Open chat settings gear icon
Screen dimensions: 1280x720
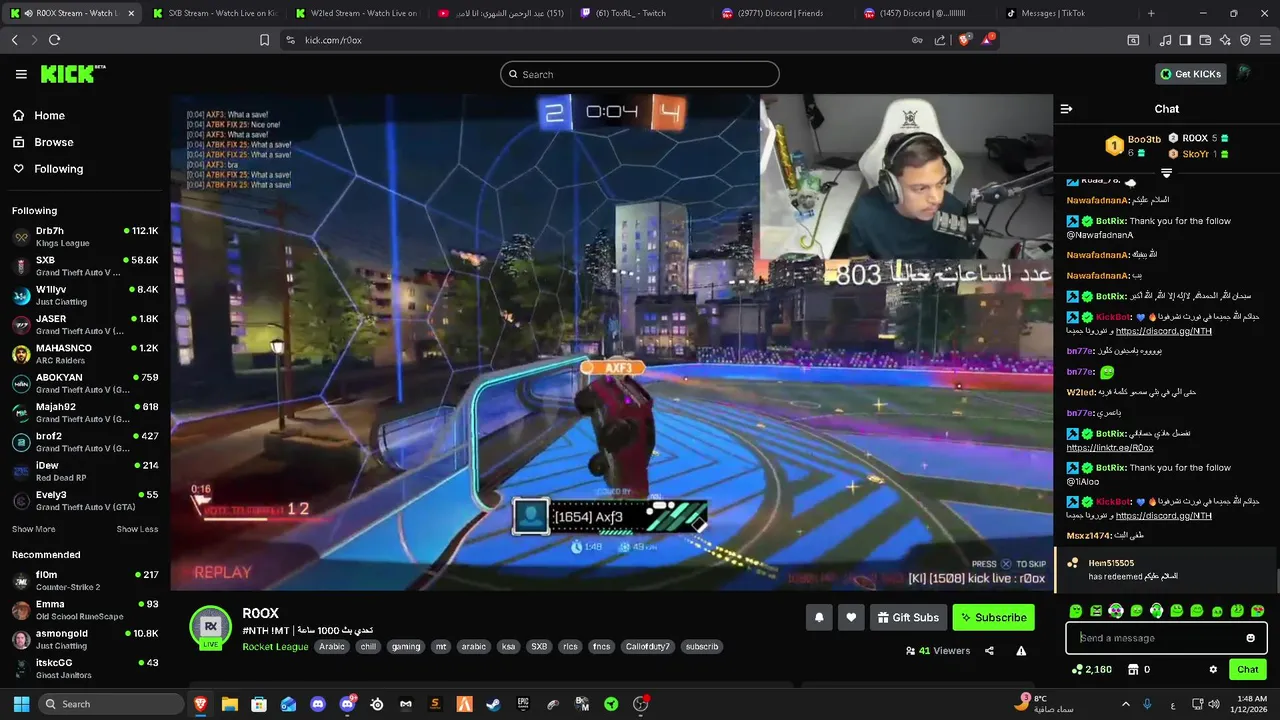click(1213, 669)
